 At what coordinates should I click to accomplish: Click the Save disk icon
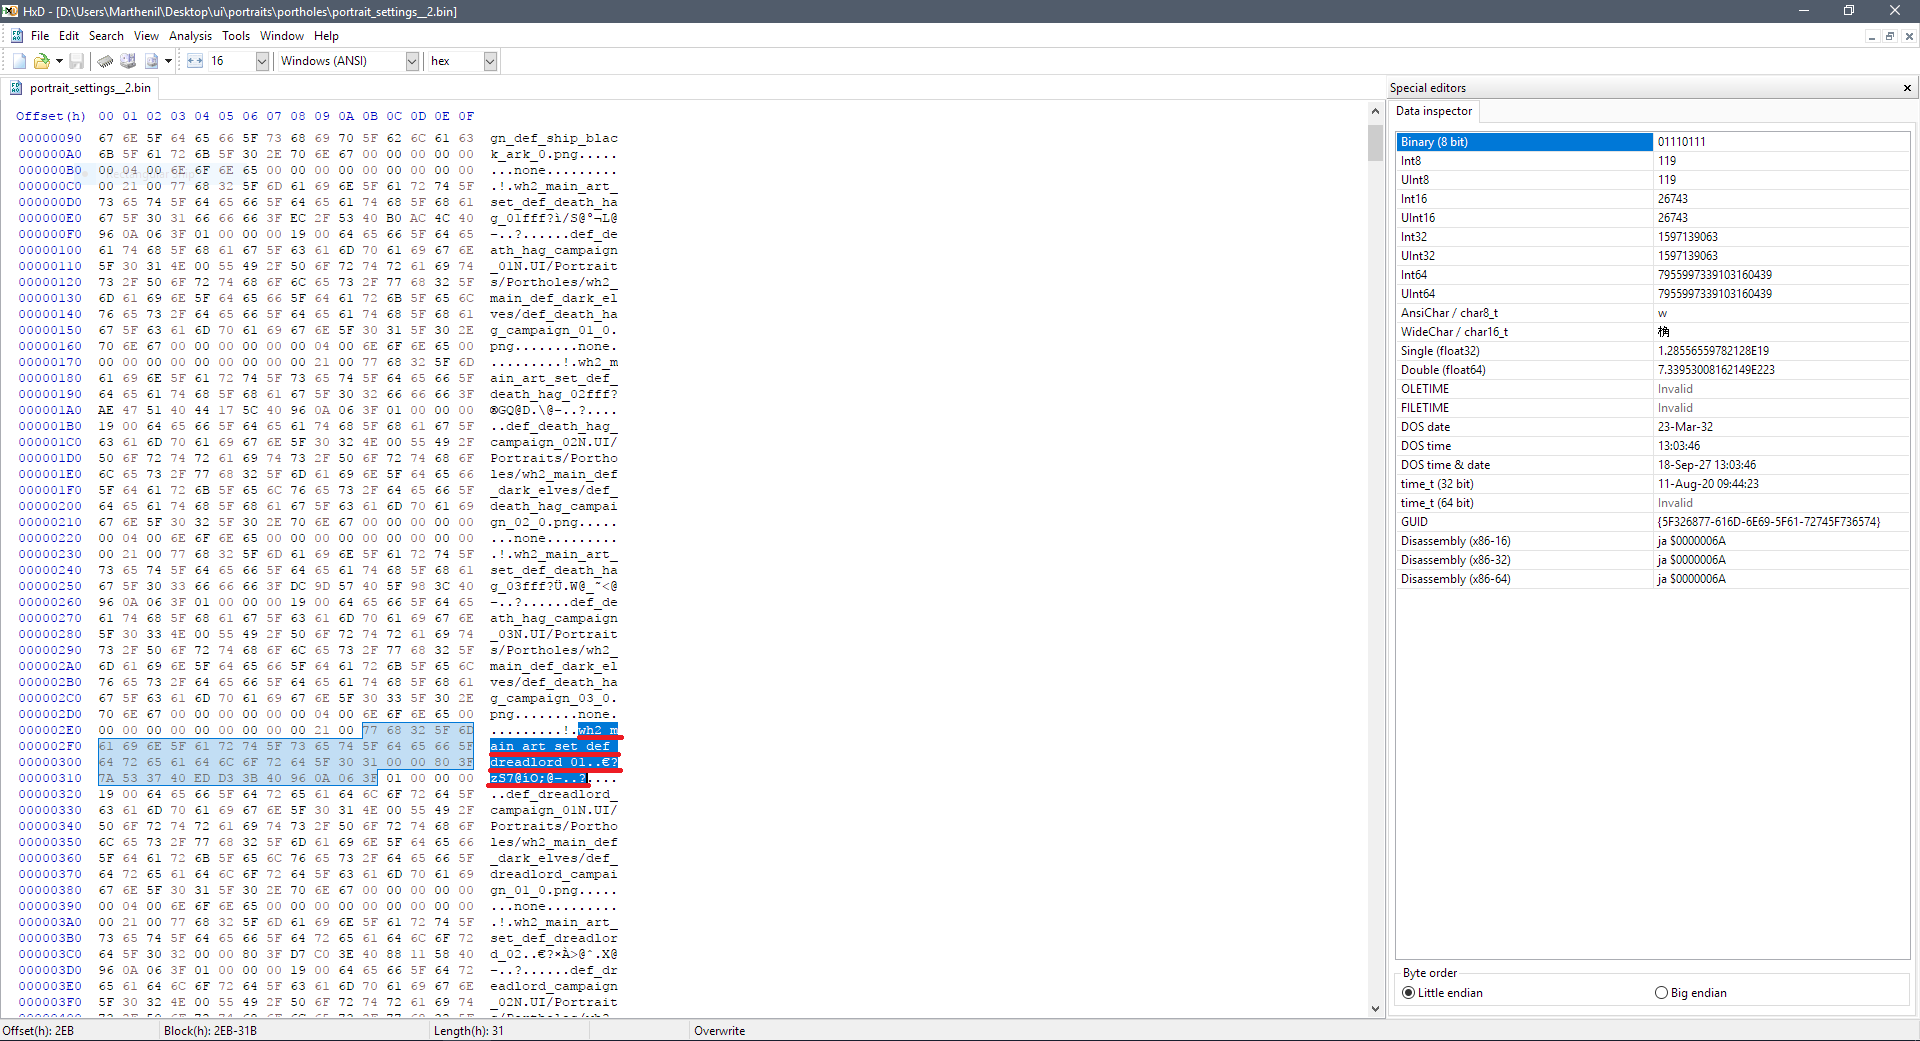click(x=76, y=61)
